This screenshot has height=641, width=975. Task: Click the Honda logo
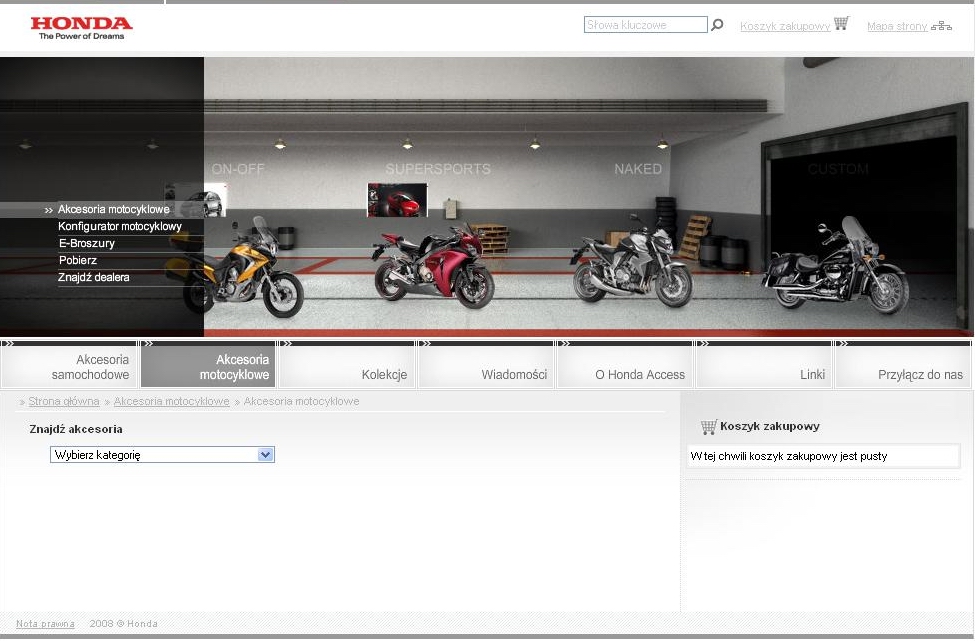(81, 27)
